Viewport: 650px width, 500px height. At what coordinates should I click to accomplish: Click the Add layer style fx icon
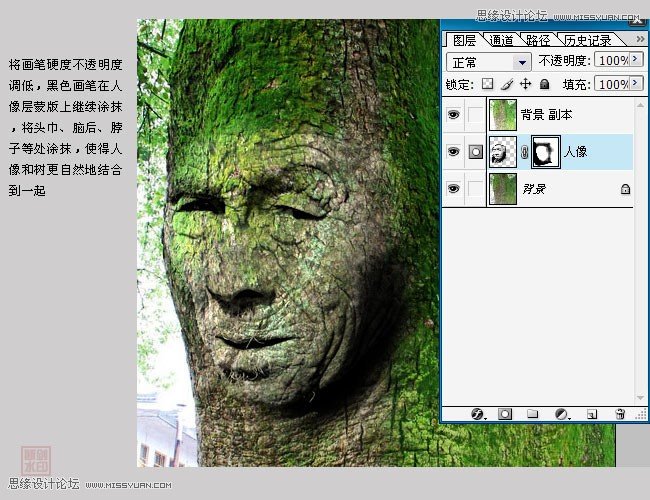(477, 413)
